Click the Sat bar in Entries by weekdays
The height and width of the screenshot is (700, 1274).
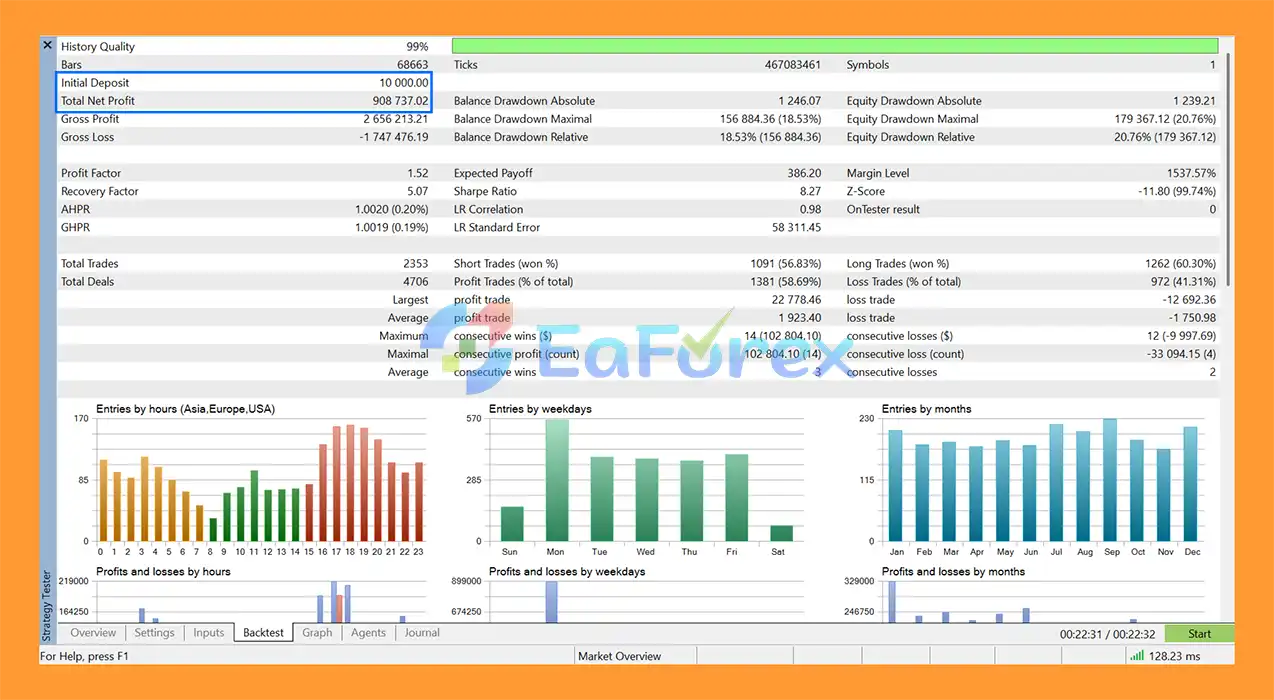point(781,533)
